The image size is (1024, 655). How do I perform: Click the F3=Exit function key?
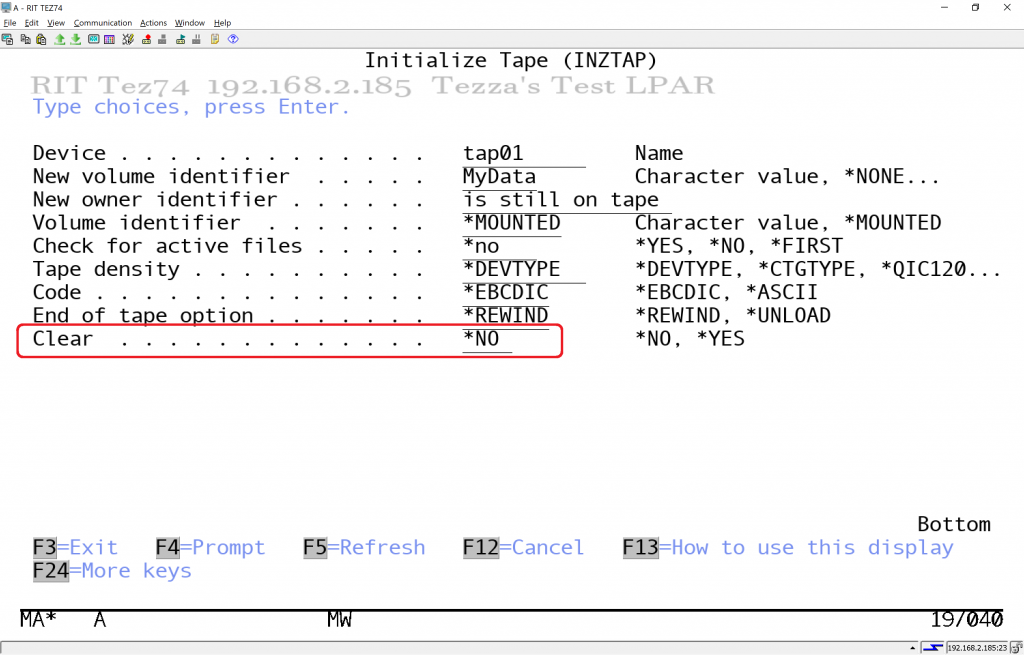75,548
